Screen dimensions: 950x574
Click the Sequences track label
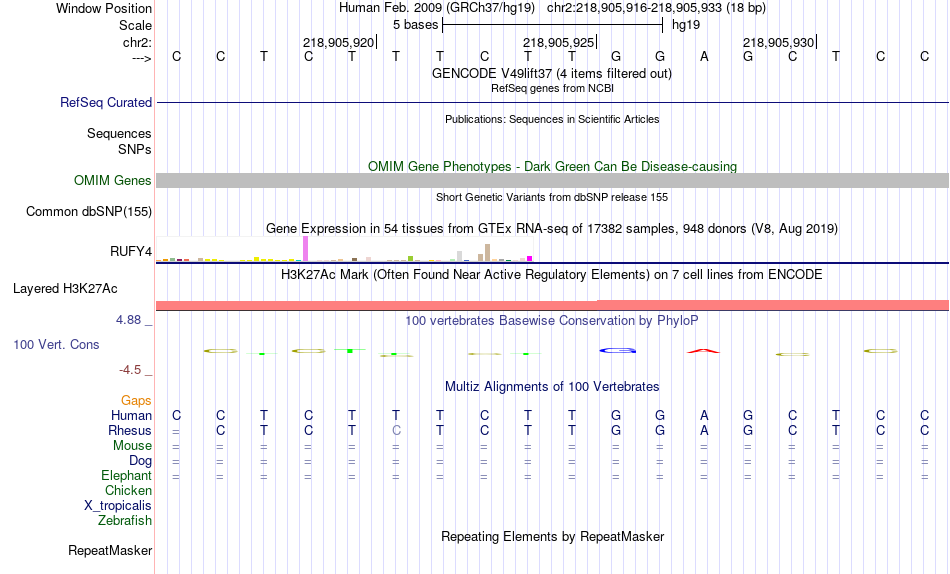(119, 133)
